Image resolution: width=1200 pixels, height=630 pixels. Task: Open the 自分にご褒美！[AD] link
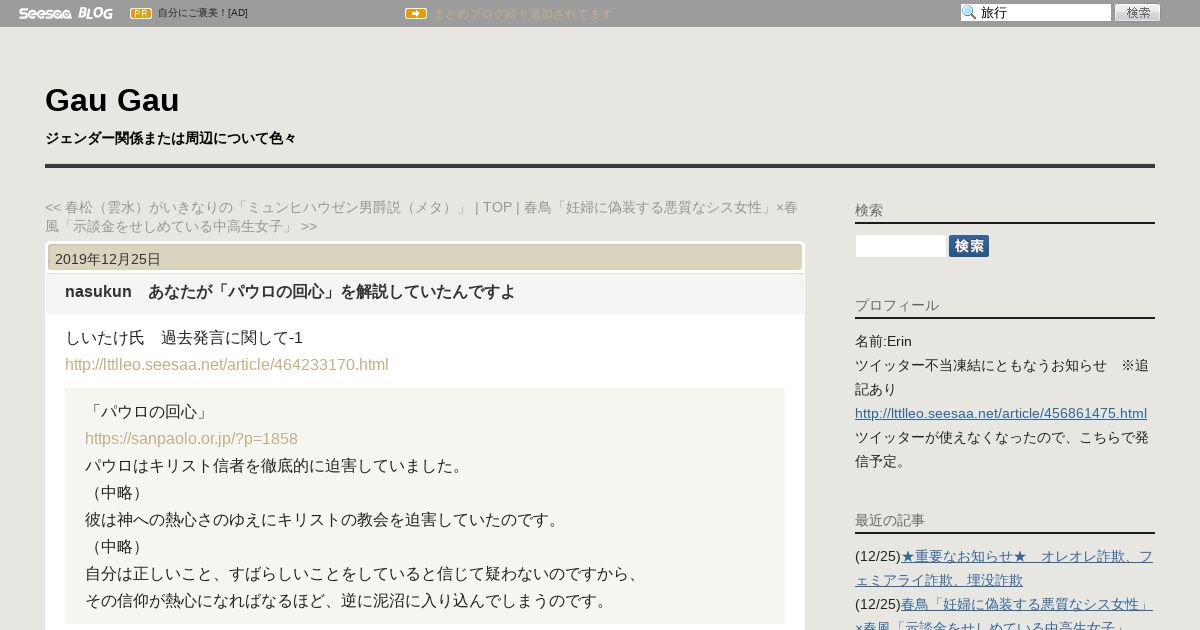203,13
